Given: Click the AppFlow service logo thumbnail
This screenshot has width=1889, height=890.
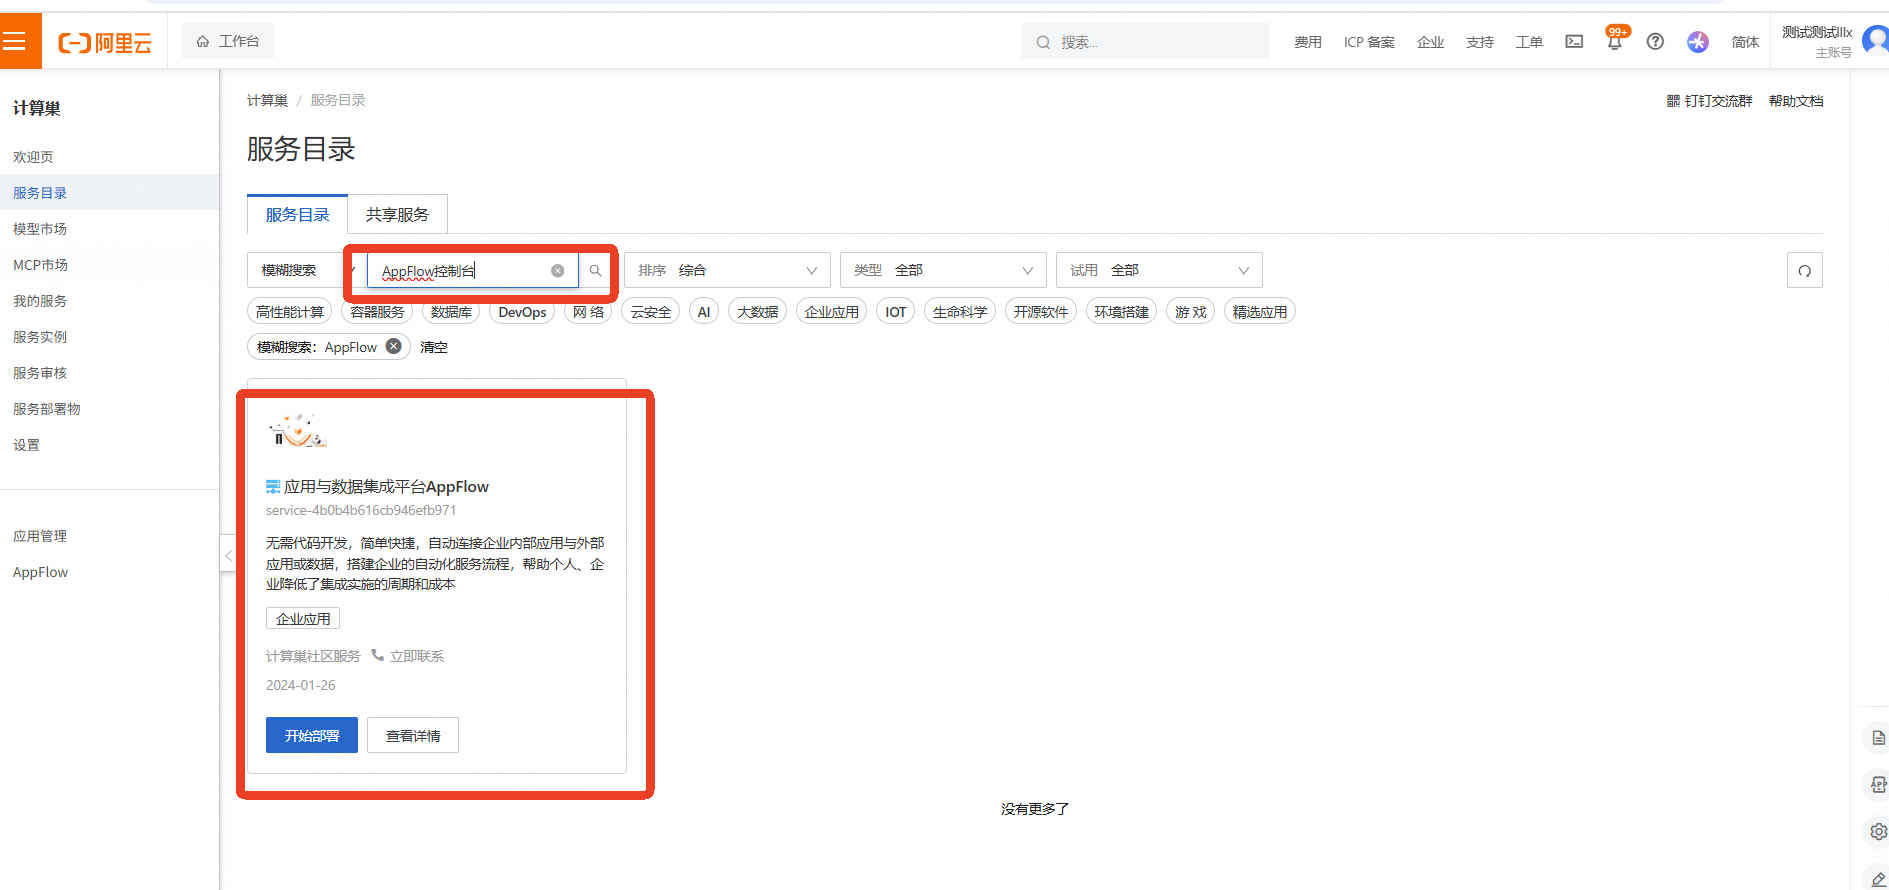Looking at the screenshot, I should pyautogui.click(x=297, y=431).
